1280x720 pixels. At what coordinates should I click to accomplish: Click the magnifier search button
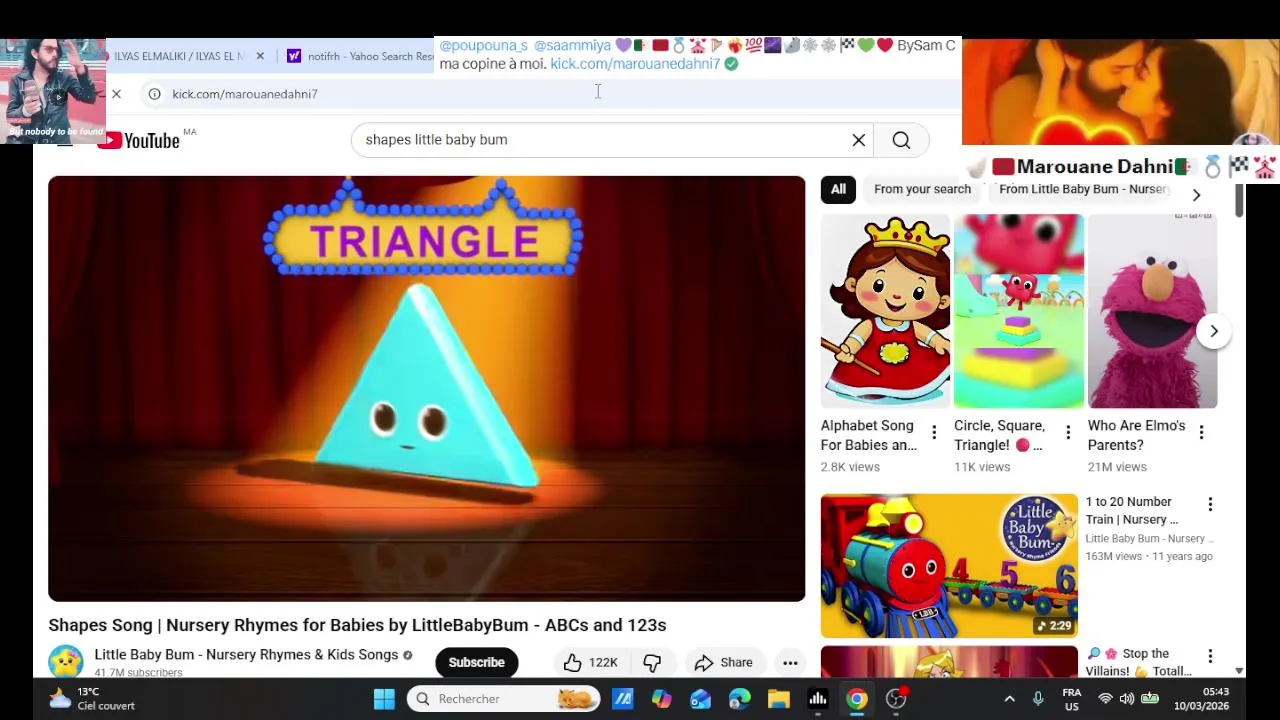[901, 140]
